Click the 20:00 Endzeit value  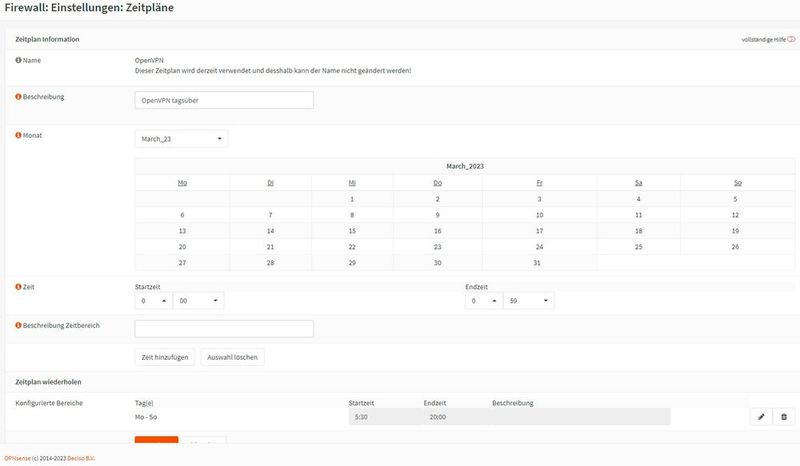[x=437, y=417]
